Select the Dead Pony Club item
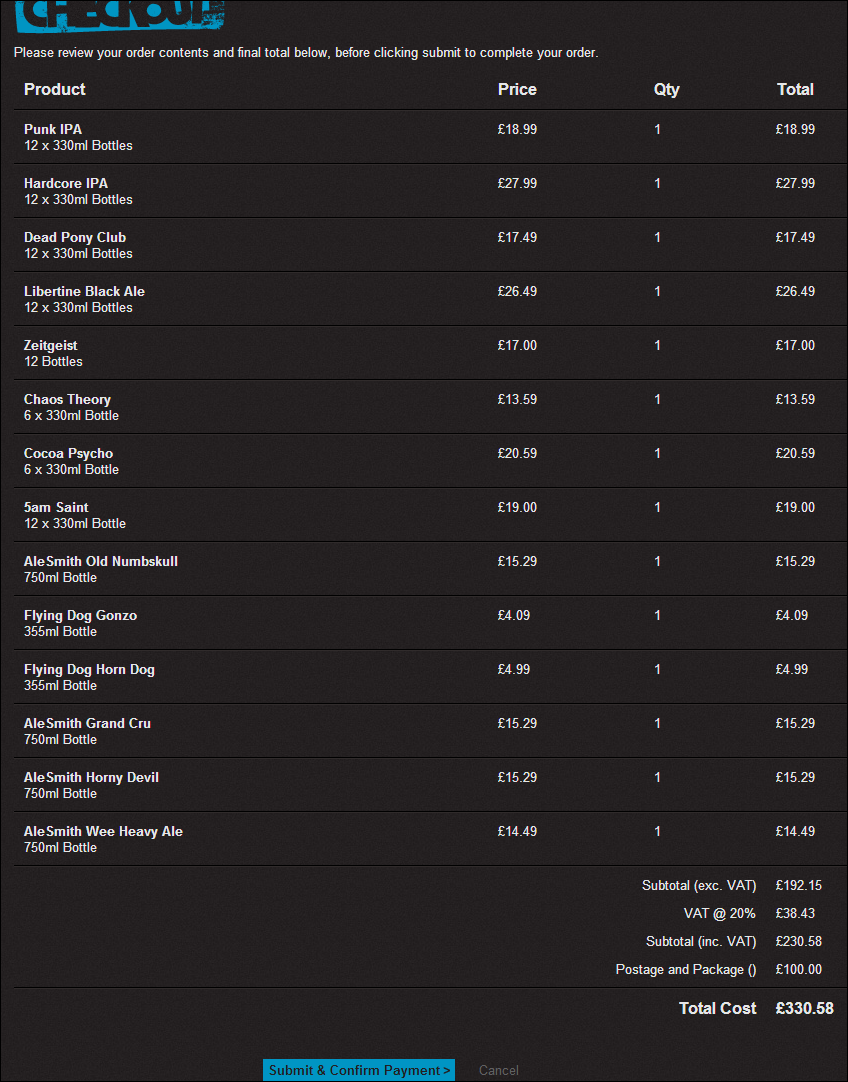Image resolution: width=848 pixels, height=1082 pixels. [75, 237]
